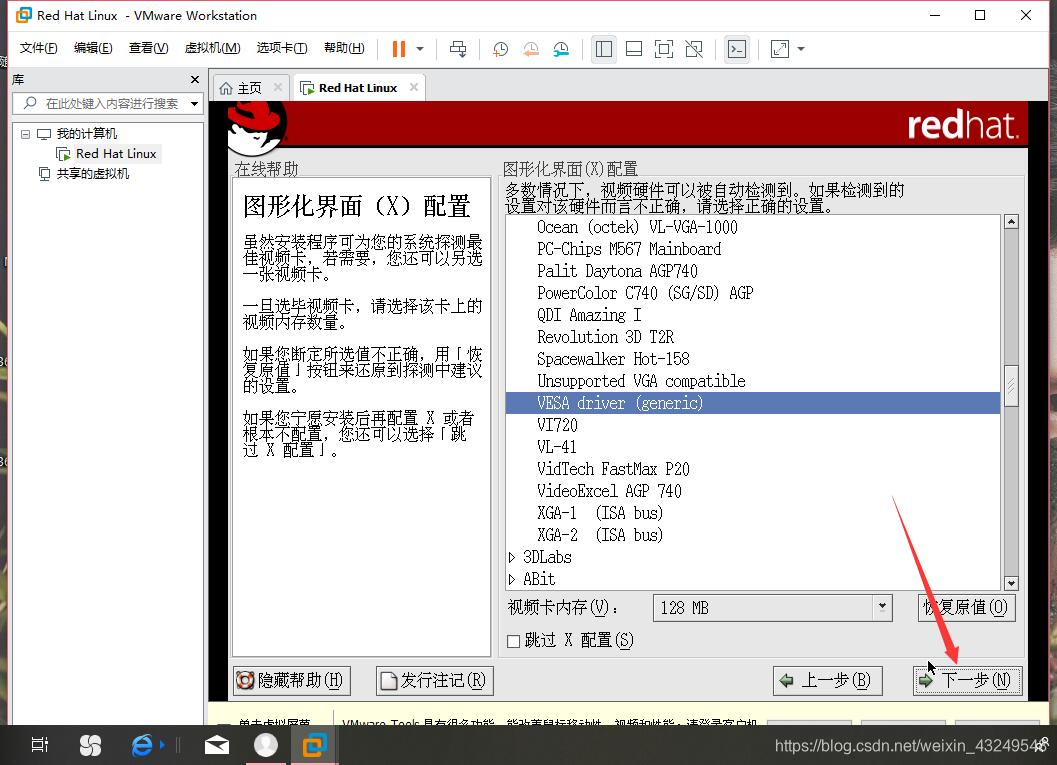Click the 恢复原值(O) button
Screen dimensions: 1057x765
(966, 608)
